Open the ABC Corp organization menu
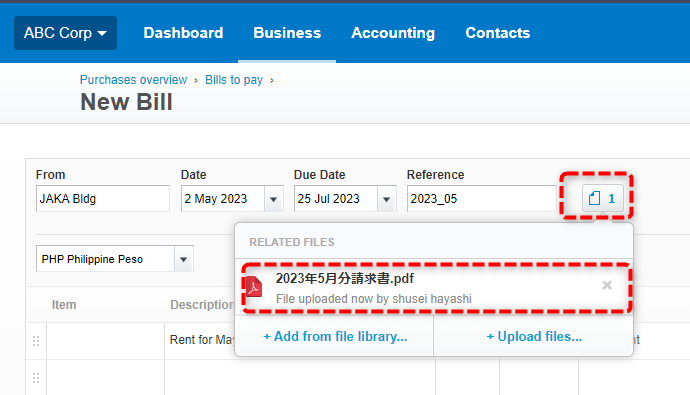 click(x=66, y=33)
